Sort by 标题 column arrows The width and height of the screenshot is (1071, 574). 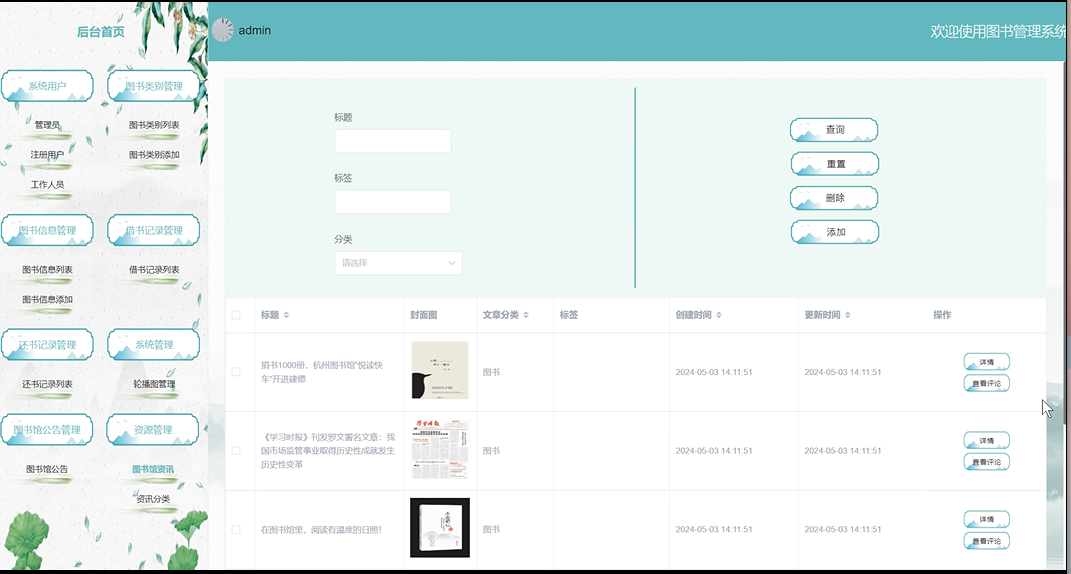click(x=287, y=315)
